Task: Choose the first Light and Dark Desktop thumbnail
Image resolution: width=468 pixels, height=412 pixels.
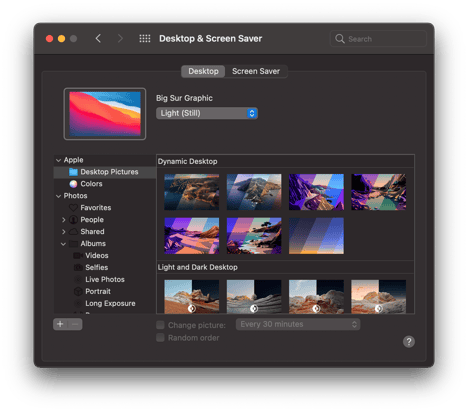Action: point(192,296)
